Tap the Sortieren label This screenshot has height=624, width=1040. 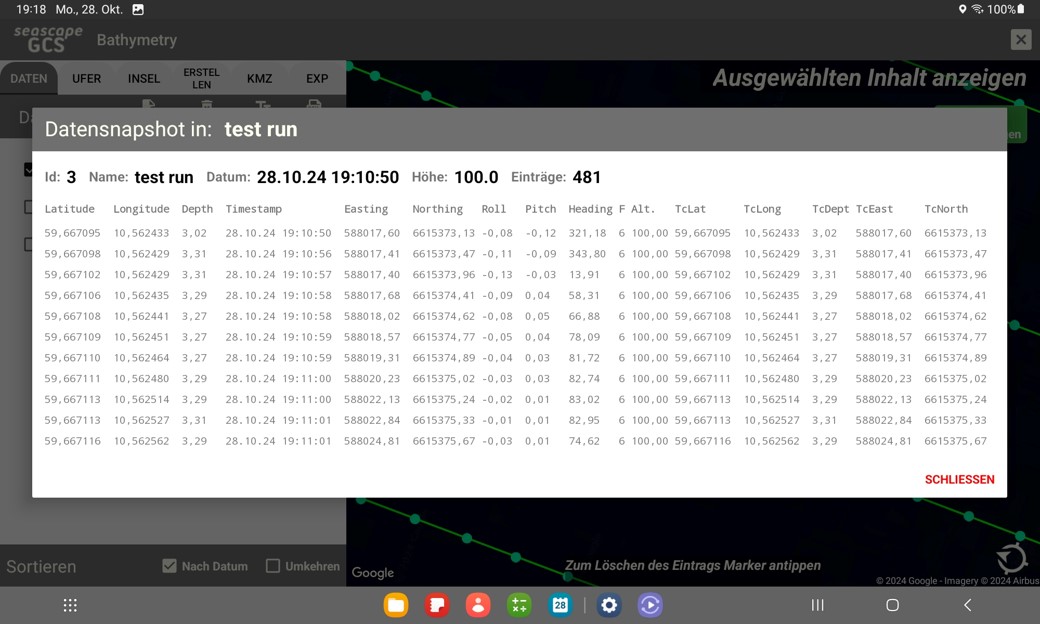tap(41, 566)
